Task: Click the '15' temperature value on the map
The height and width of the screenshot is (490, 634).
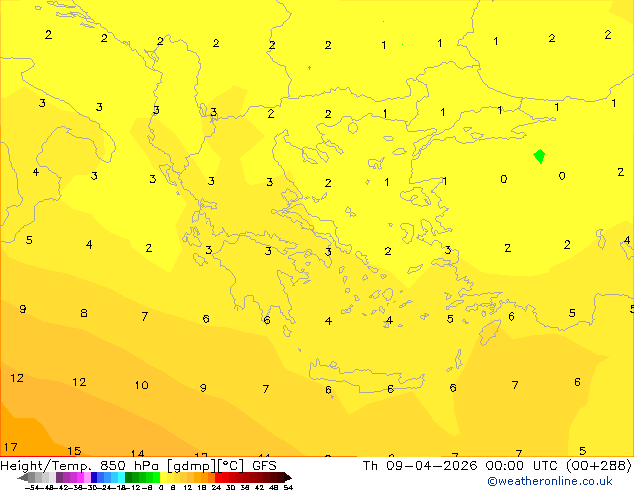Action: tap(74, 451)
